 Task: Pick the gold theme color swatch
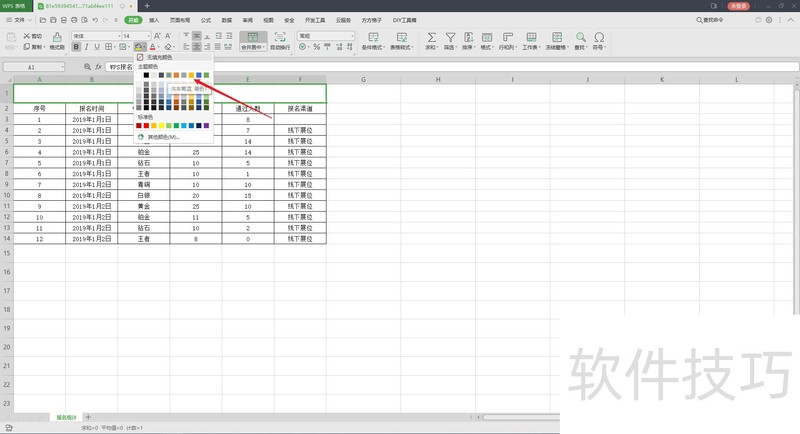tap(191, 75)
